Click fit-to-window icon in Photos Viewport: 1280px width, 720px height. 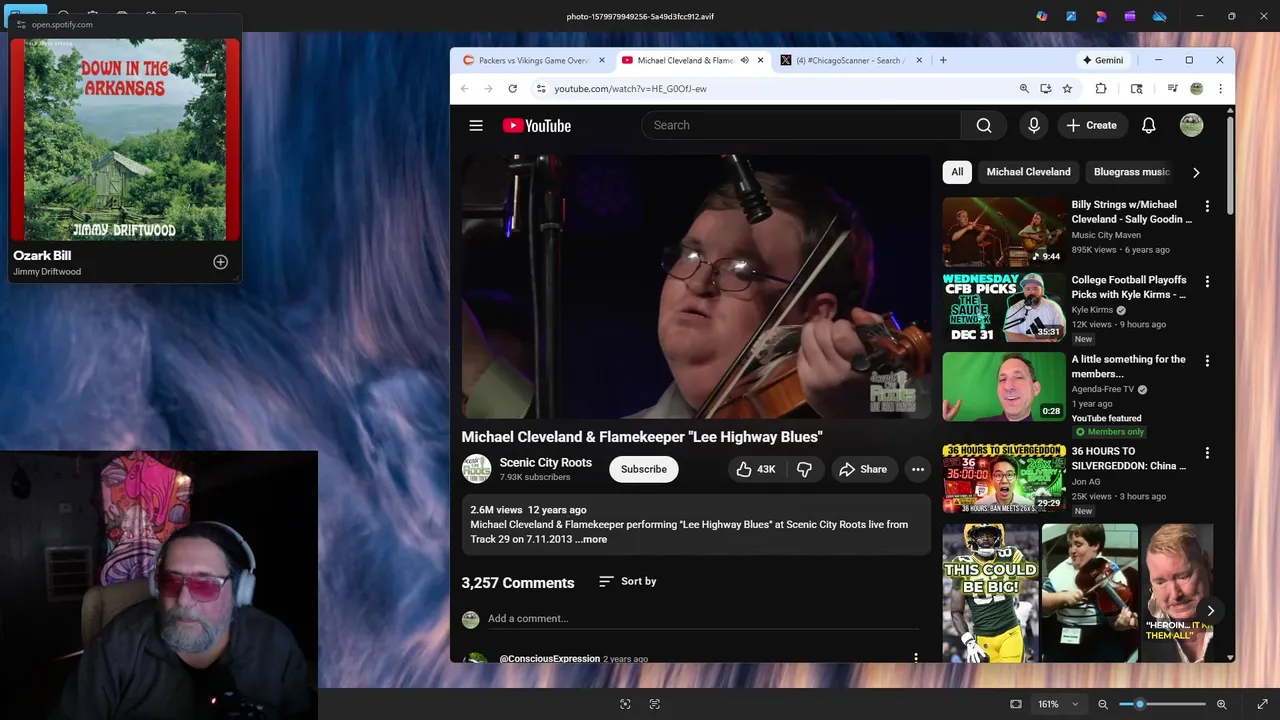coord(1016,704)
